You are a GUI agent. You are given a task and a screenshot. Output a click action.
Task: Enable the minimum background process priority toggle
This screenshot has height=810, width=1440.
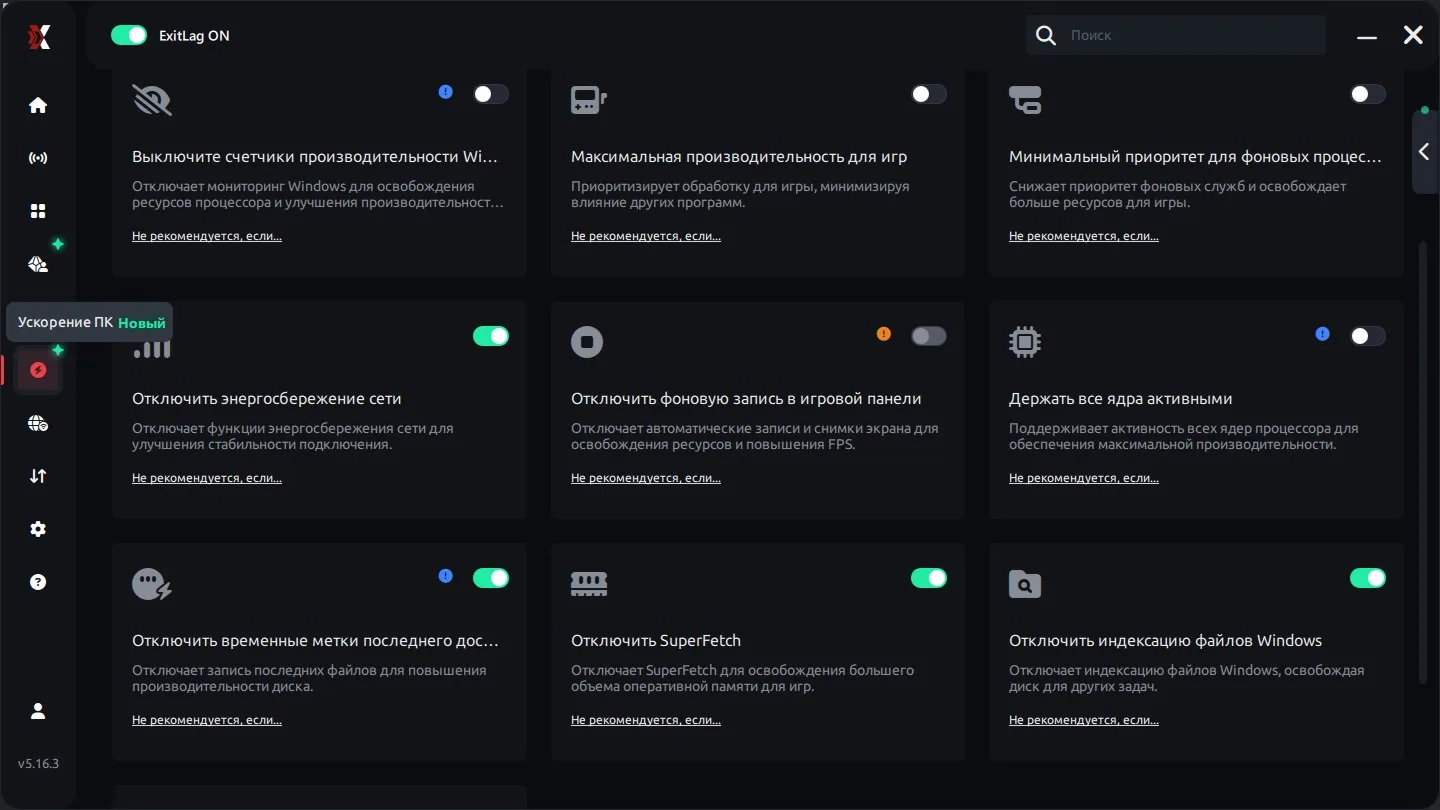(x=1368, y=94)
